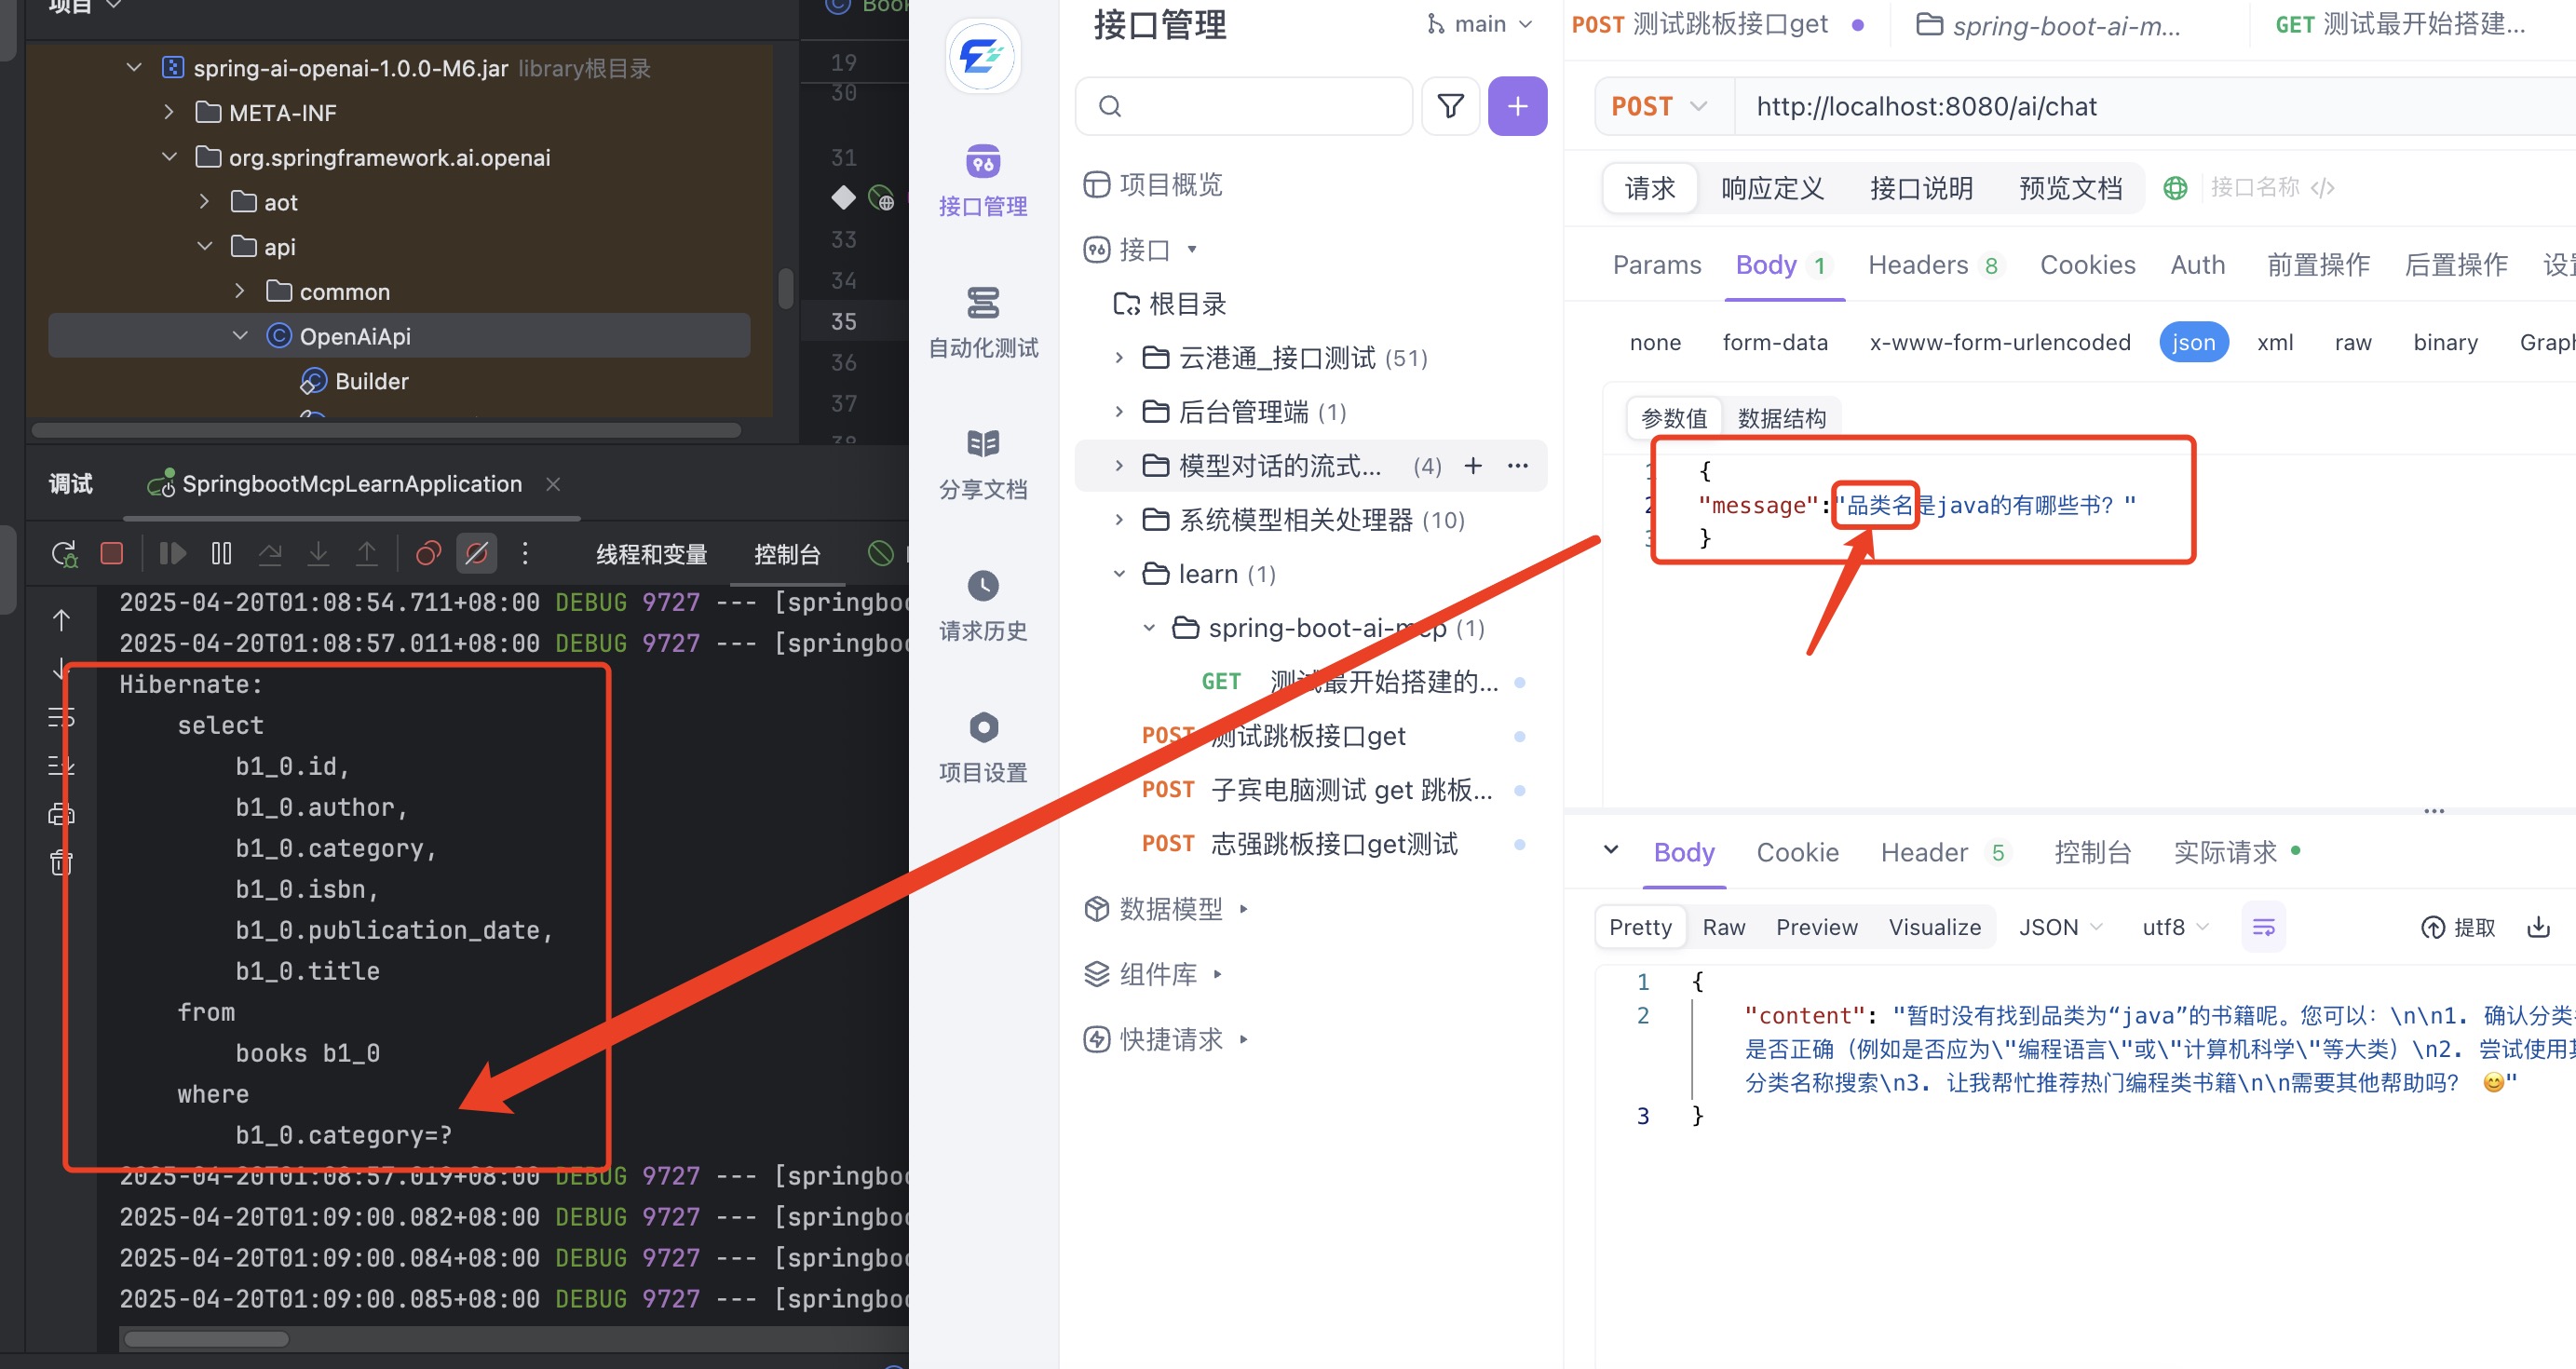2576x1369 pixels.
Task: Open more options for 模型对话的流式 folder
Action: click(x=1517, y=465)
